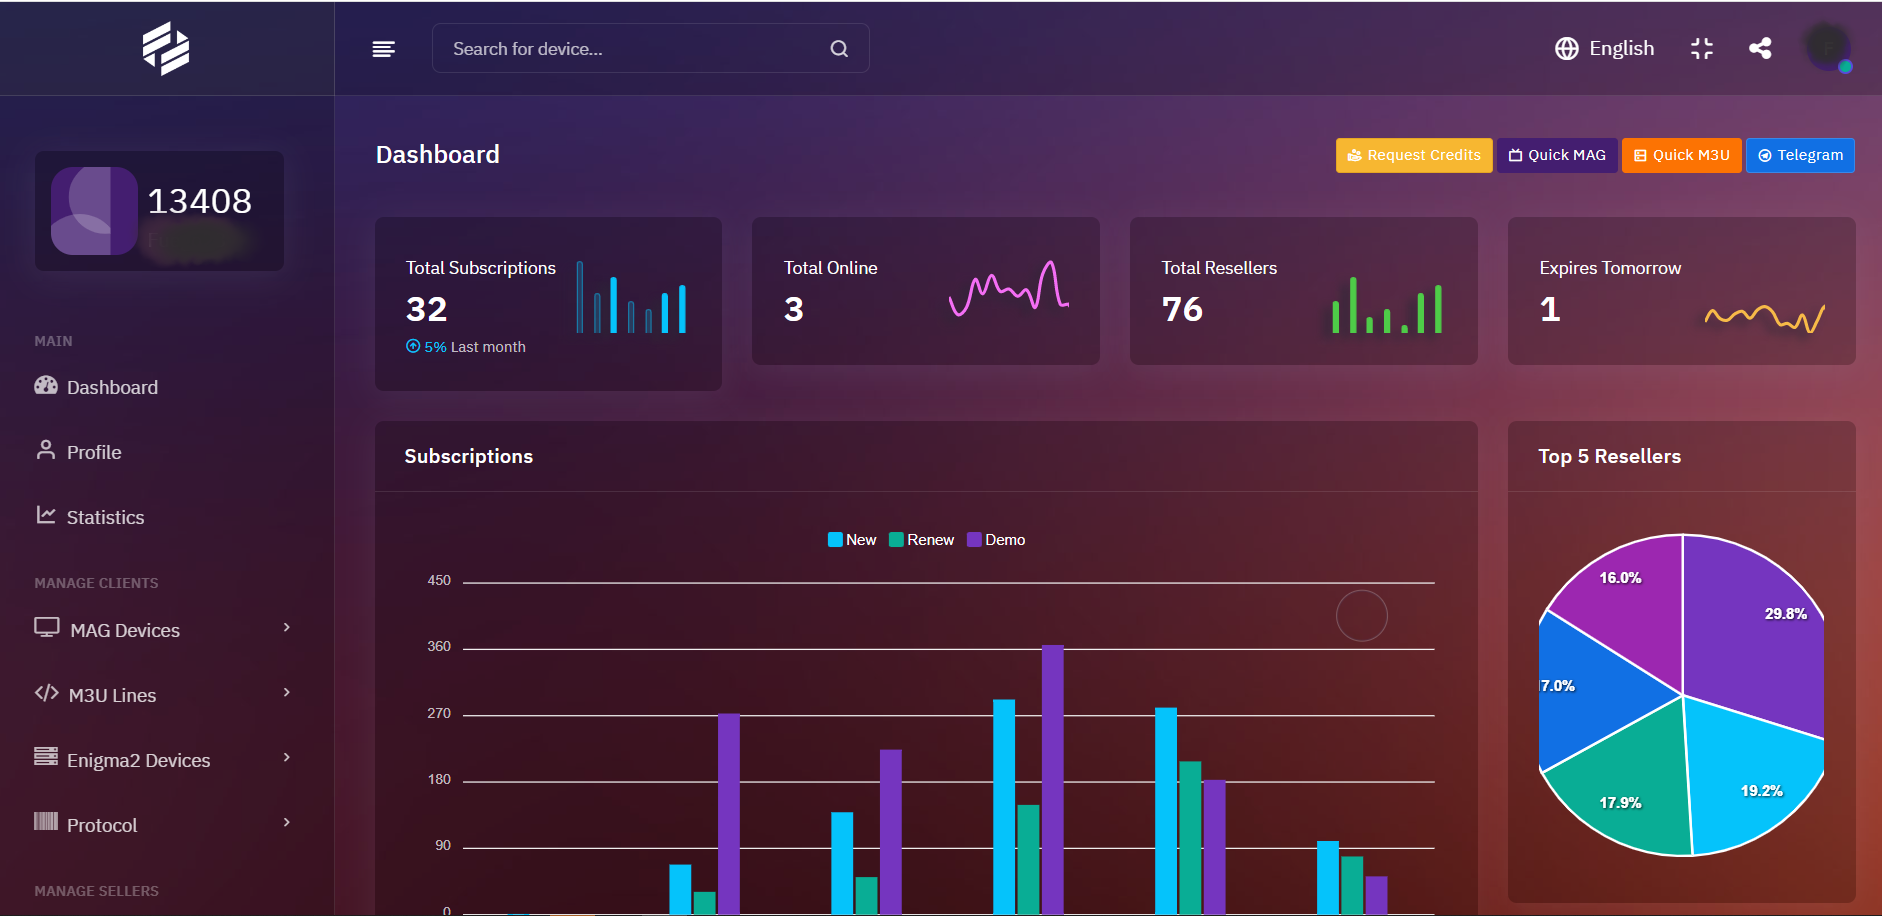Enter fullscreen mode via the expand icon
The width and height of the screenshot is (1882, 916).
[x=1702, y=48]
